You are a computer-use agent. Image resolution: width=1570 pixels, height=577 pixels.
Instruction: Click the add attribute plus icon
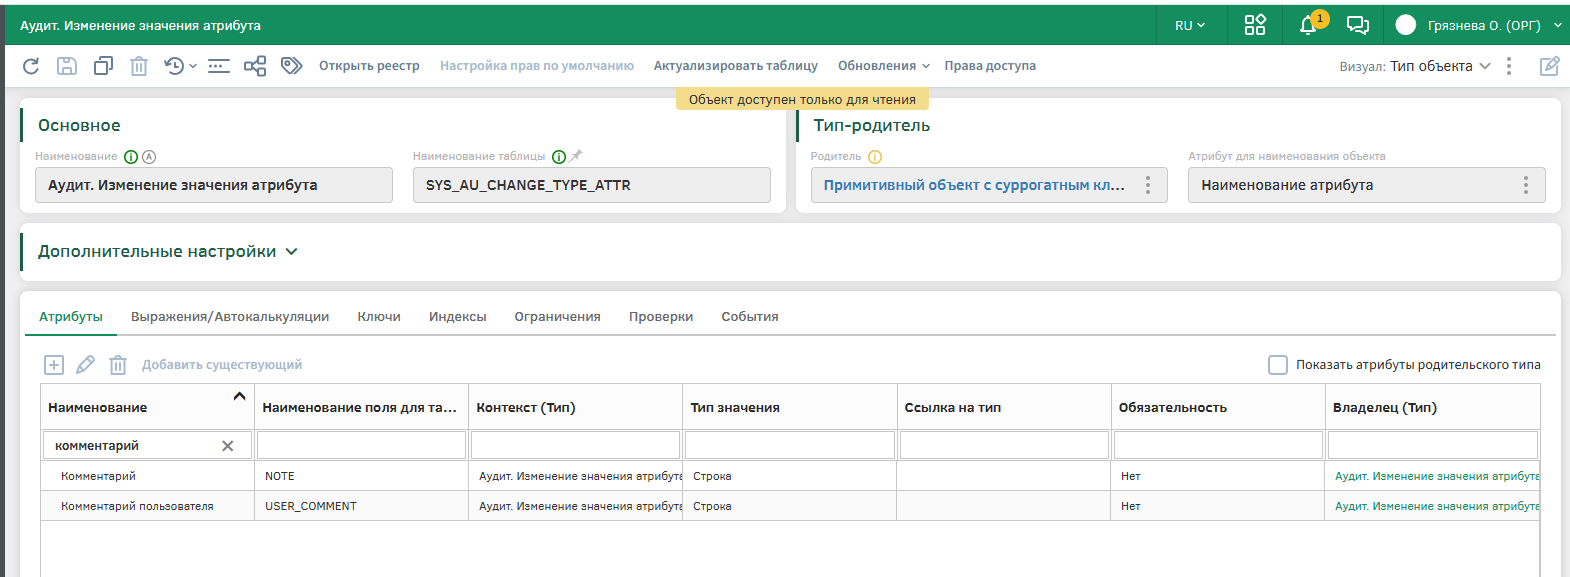coord(54,365)
